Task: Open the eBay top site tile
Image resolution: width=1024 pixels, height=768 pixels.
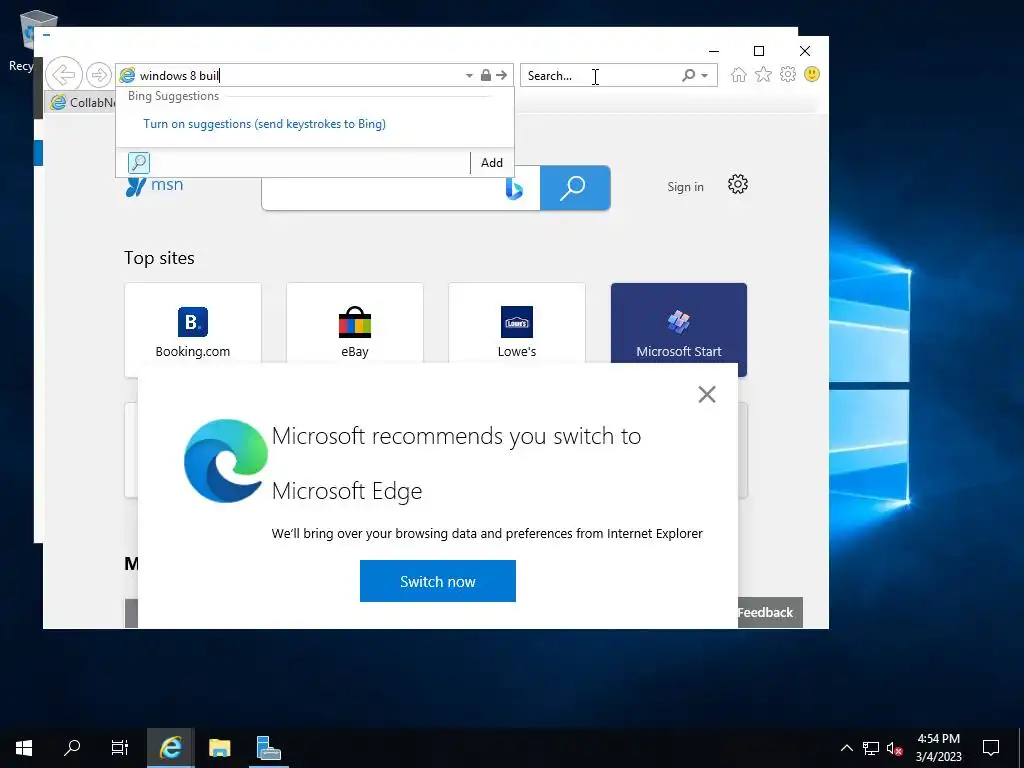Action: click(x=355, y=323)
